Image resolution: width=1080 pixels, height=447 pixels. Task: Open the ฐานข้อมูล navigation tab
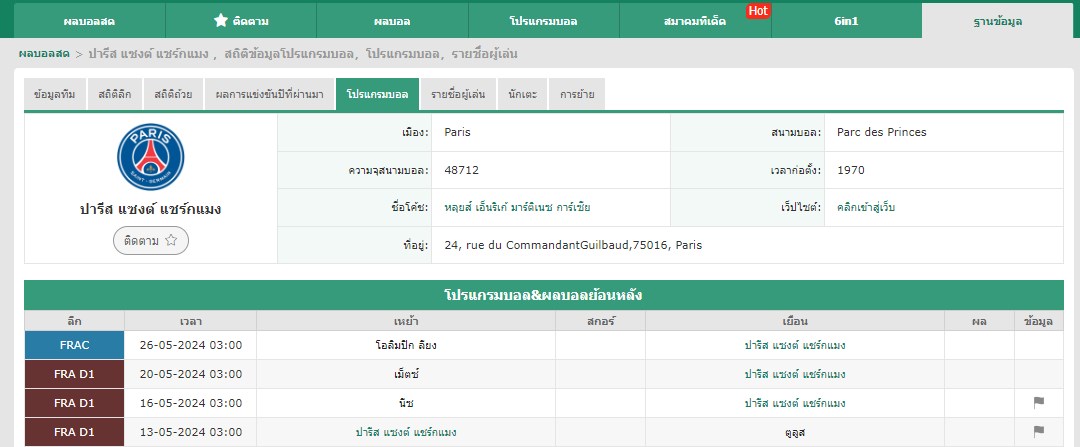tap(998, 21)
